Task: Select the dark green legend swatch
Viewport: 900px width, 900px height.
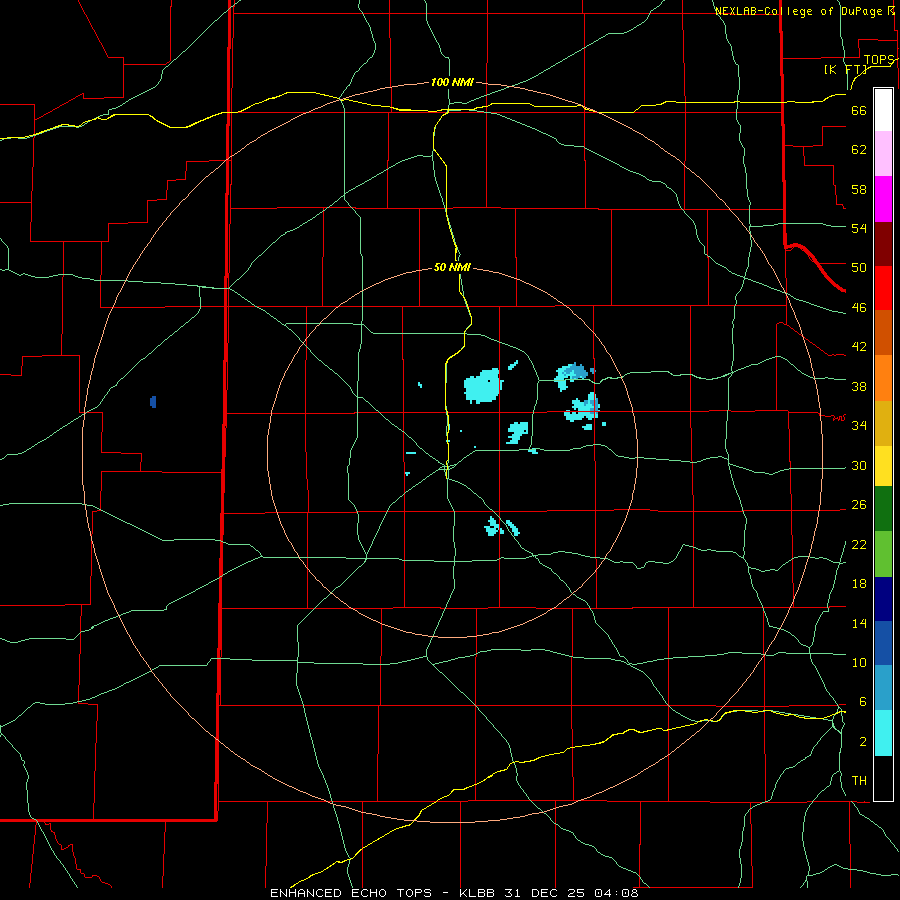Action: click(883, 509)
